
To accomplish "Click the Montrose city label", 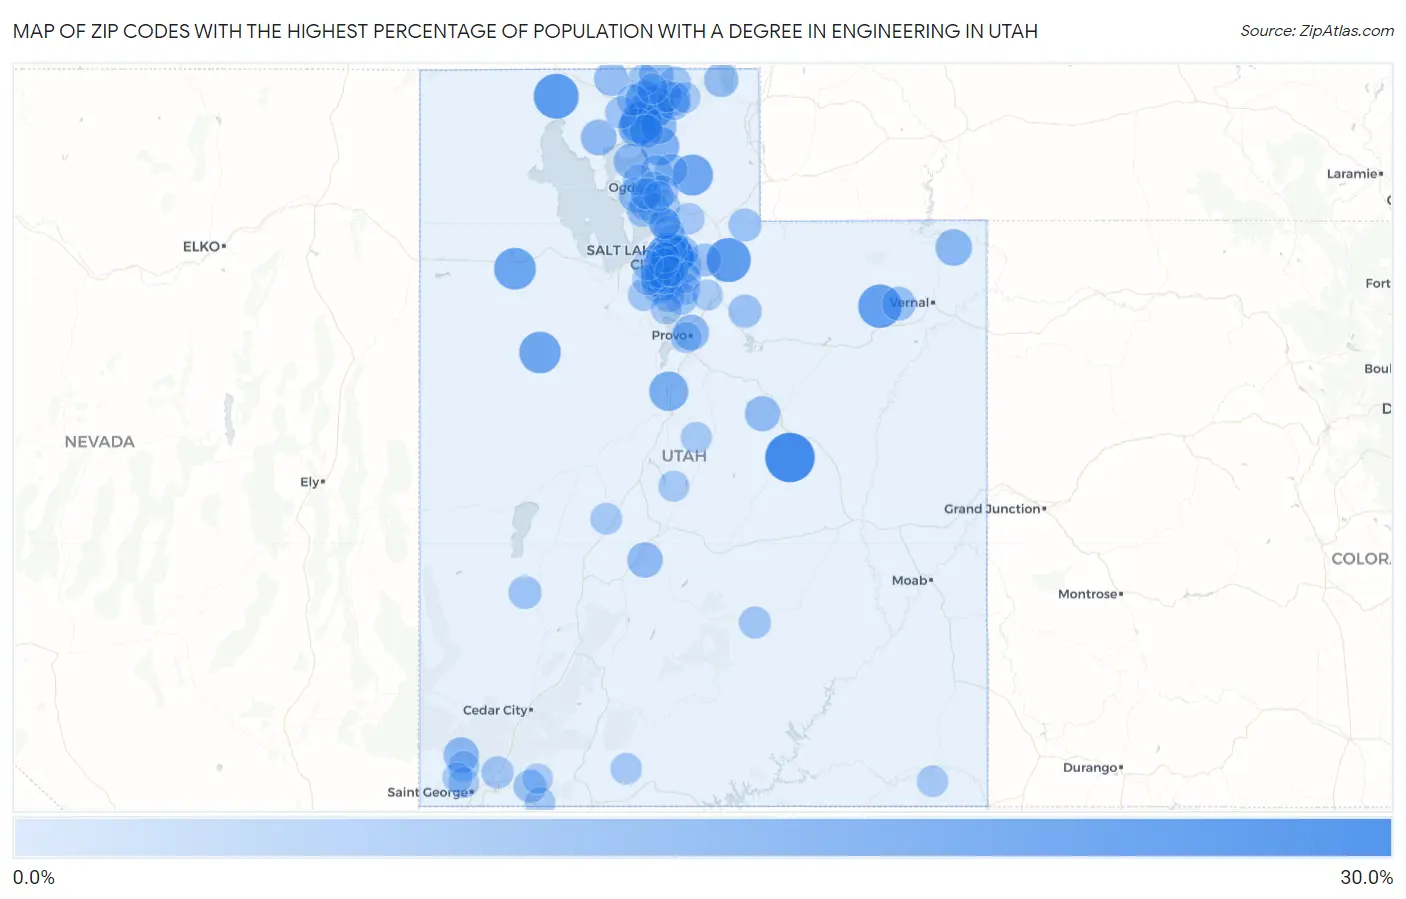I will (x=1090, y=594).
